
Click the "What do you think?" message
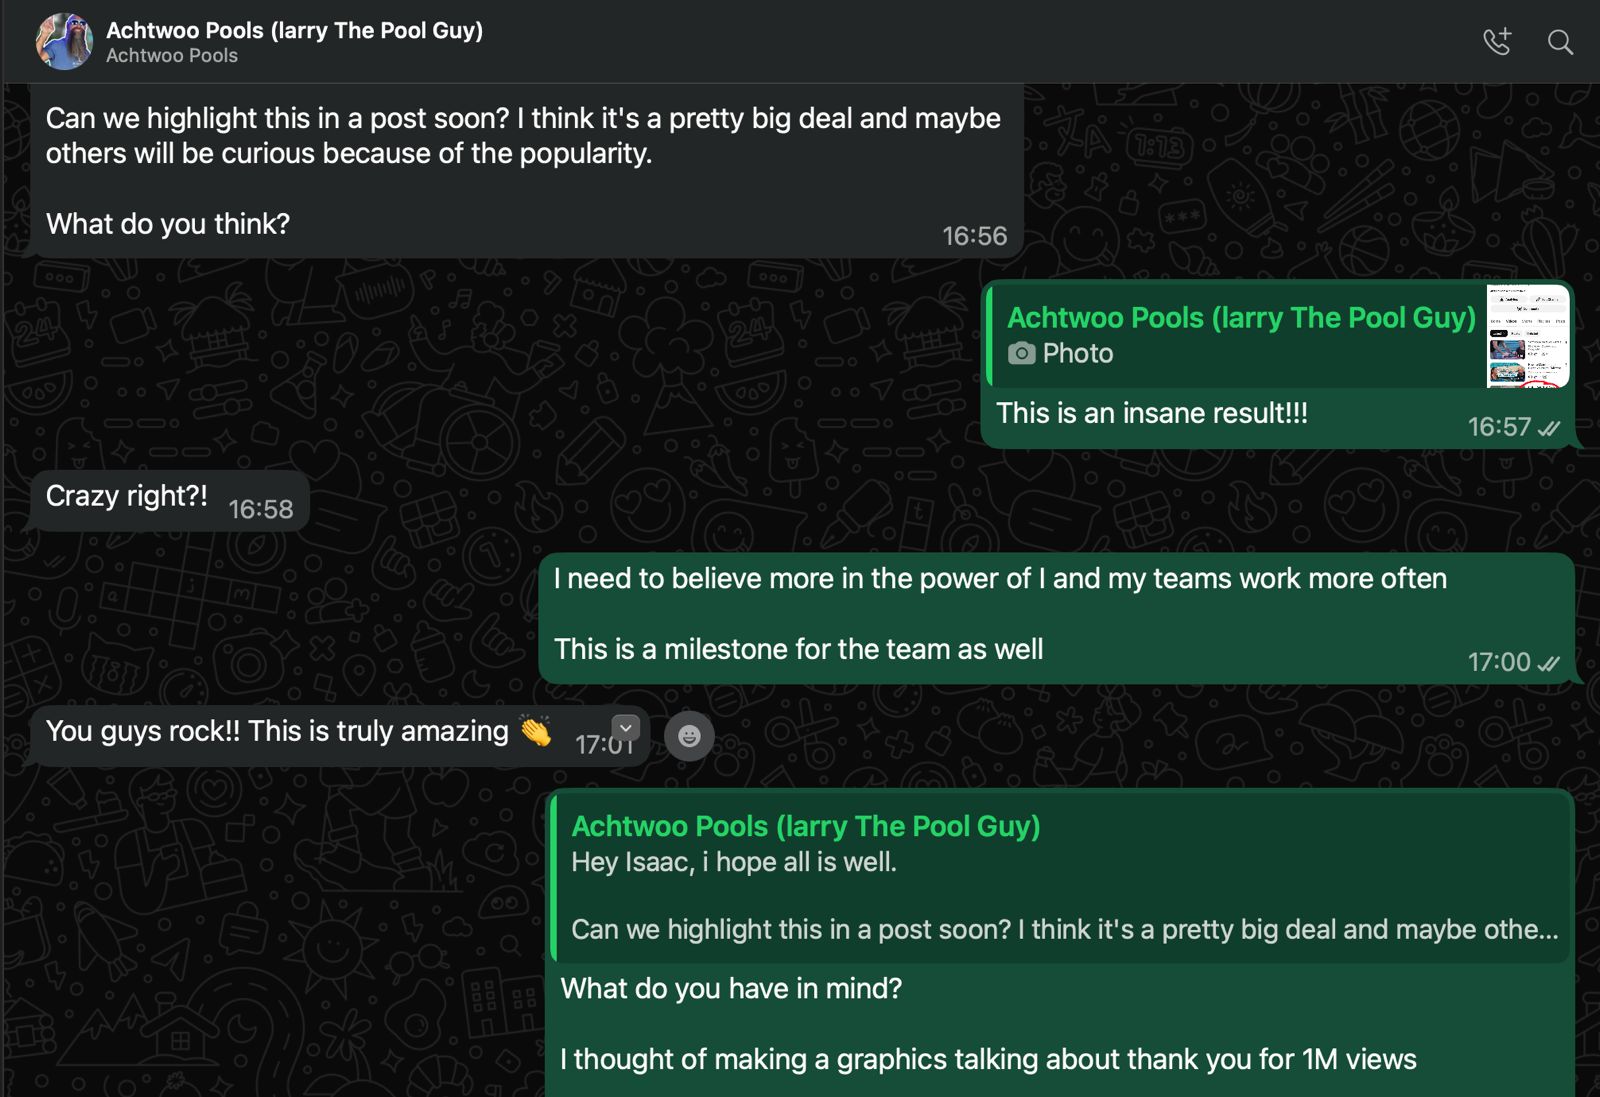coord(168,224)
